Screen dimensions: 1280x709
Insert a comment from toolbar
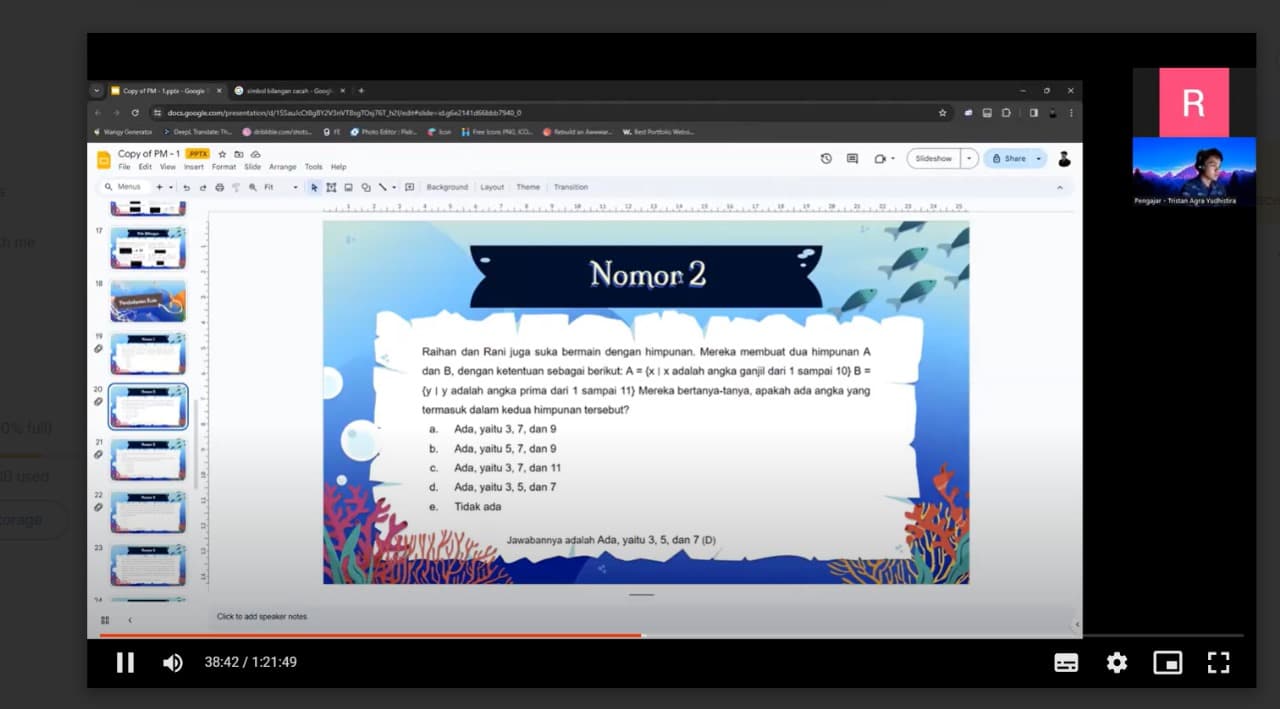[410, 187]
